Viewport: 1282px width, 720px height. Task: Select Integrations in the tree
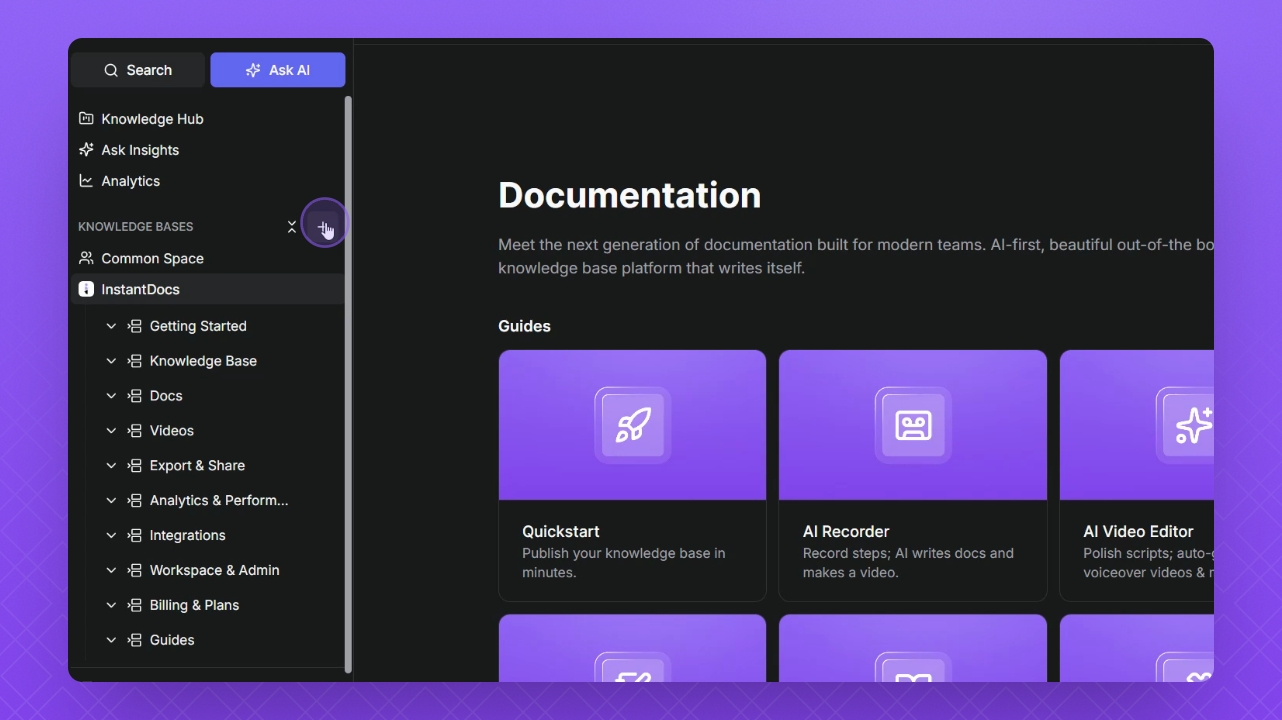coord(188,536)
